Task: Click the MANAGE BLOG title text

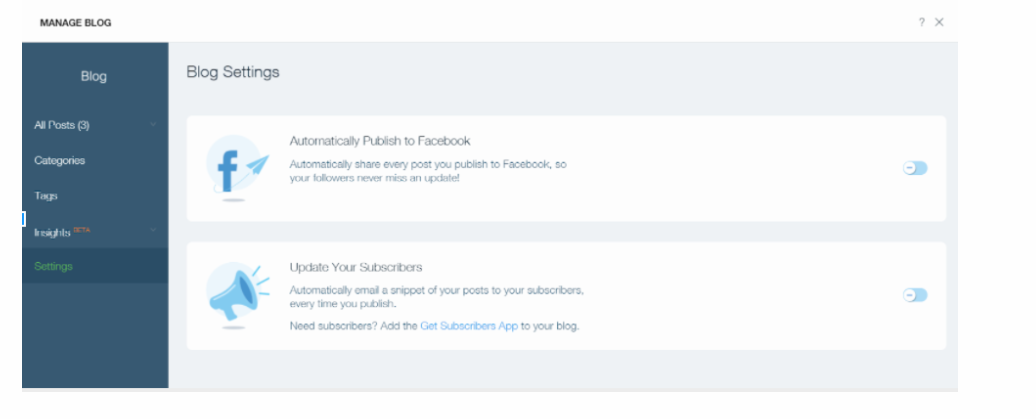Action: 75,22
